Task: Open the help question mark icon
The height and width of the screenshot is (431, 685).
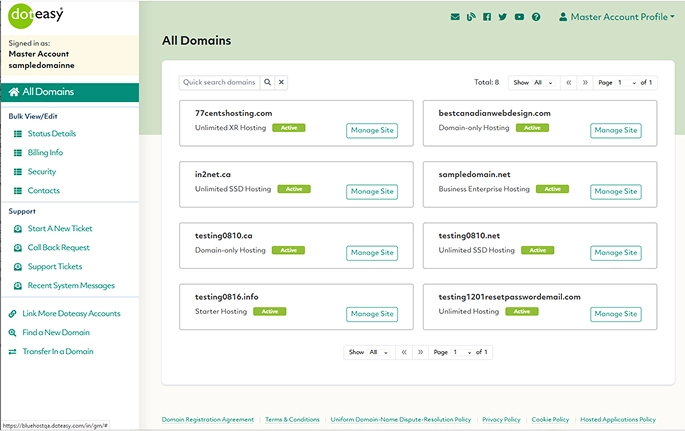Action: tap(536, 17)
